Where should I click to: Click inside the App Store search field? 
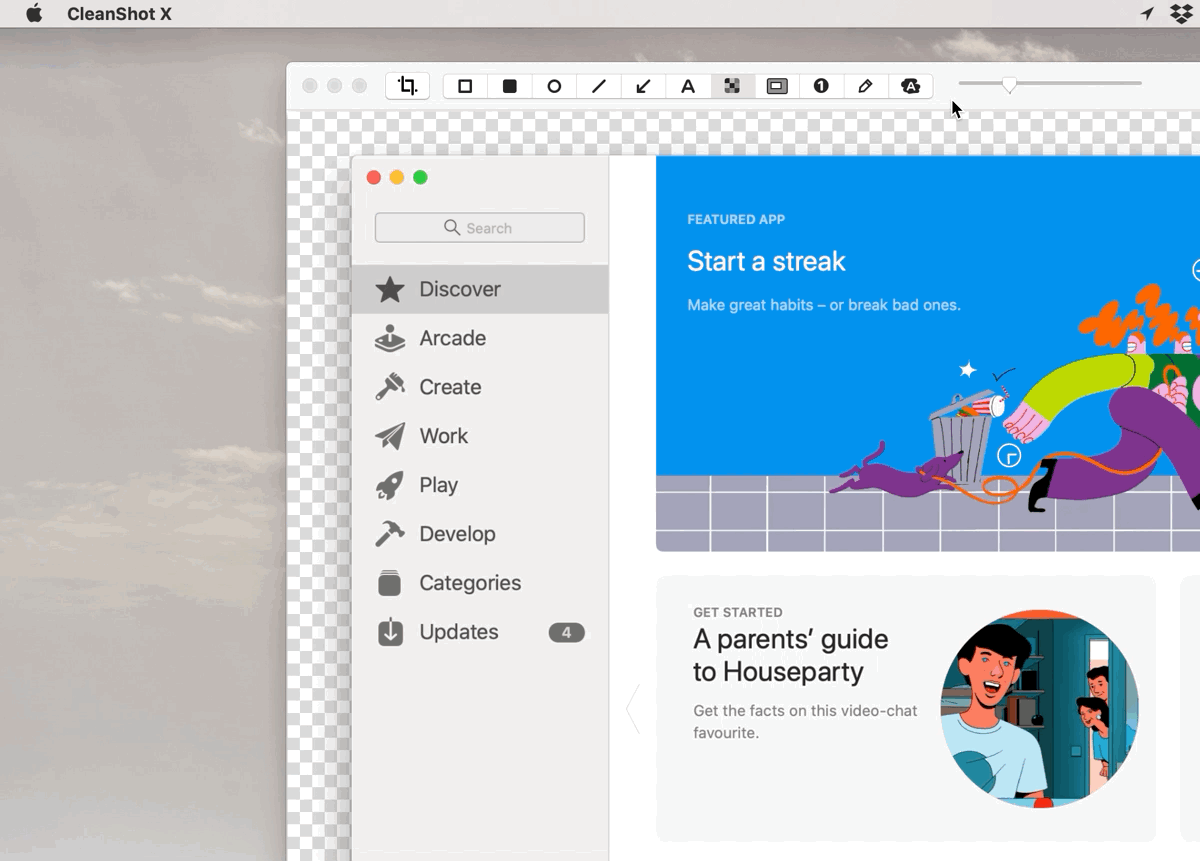[x=479, y=227]
